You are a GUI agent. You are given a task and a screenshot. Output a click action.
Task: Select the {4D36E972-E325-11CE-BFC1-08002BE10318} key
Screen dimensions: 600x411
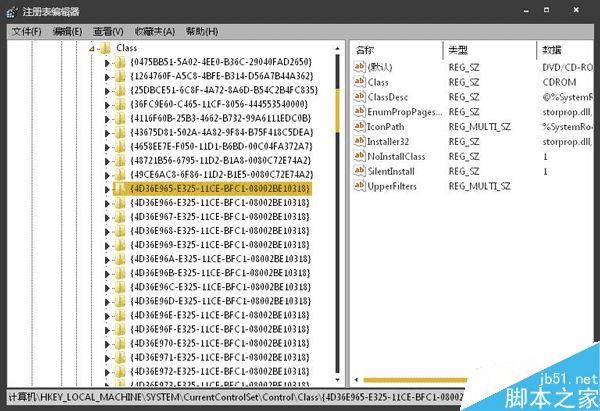click(220, 372)
